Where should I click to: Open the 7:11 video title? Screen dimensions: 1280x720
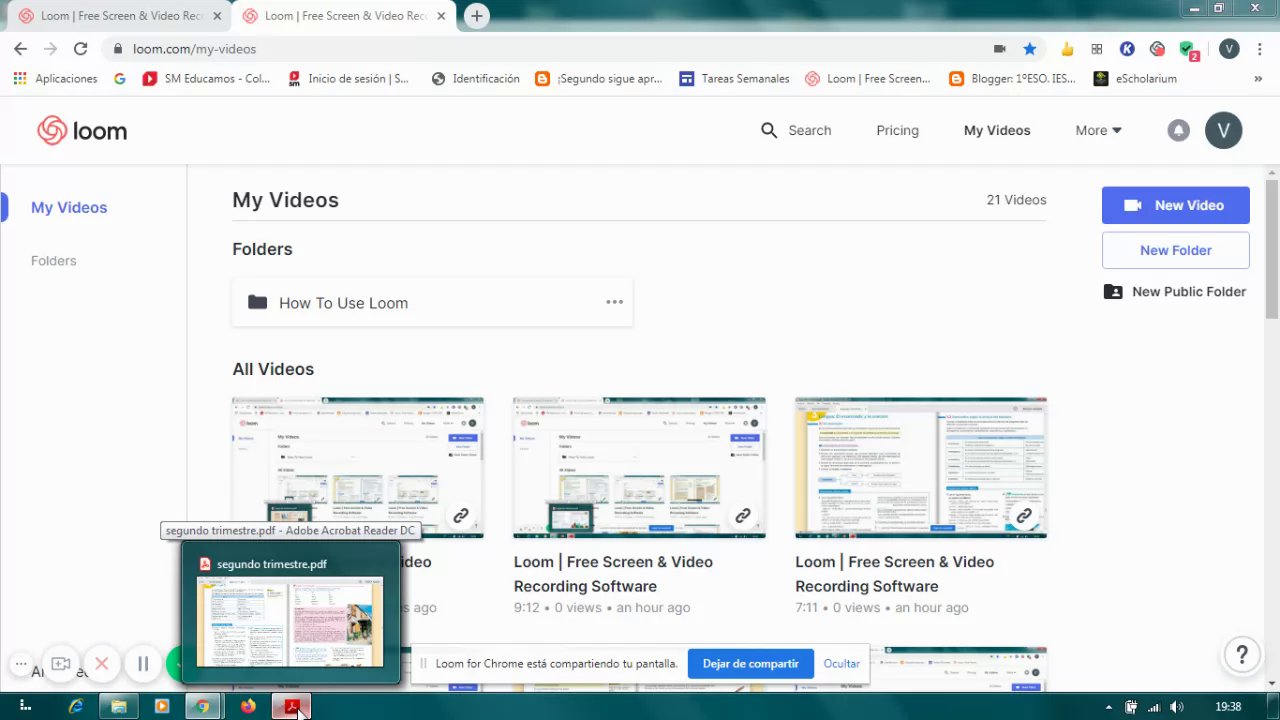(895, 574)
